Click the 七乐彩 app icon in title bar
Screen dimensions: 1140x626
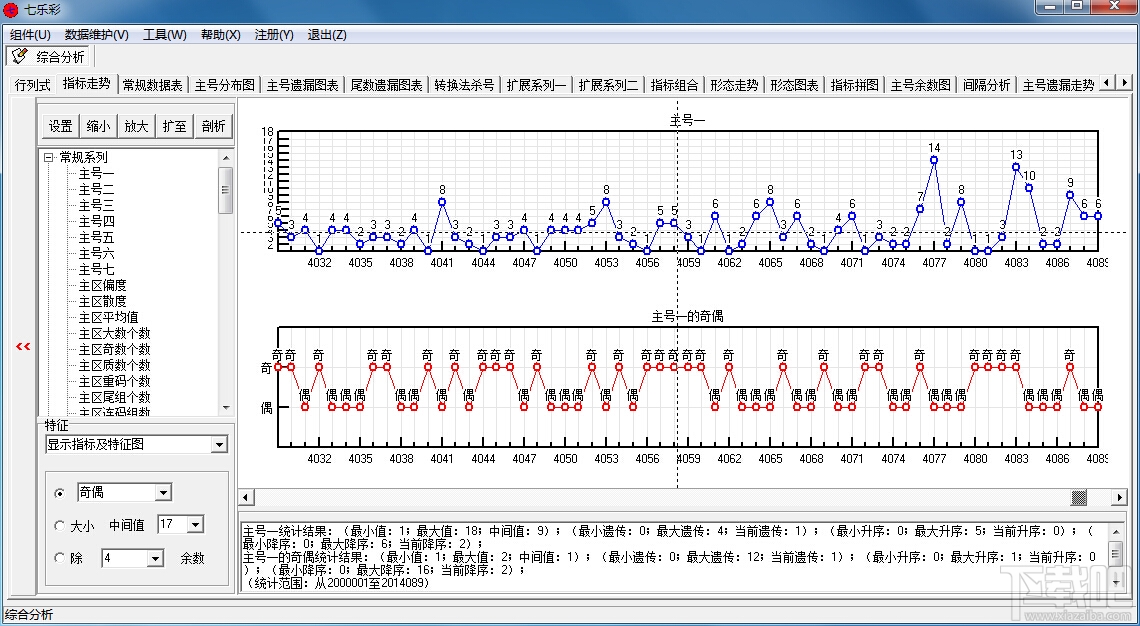[x=11, y=10]
